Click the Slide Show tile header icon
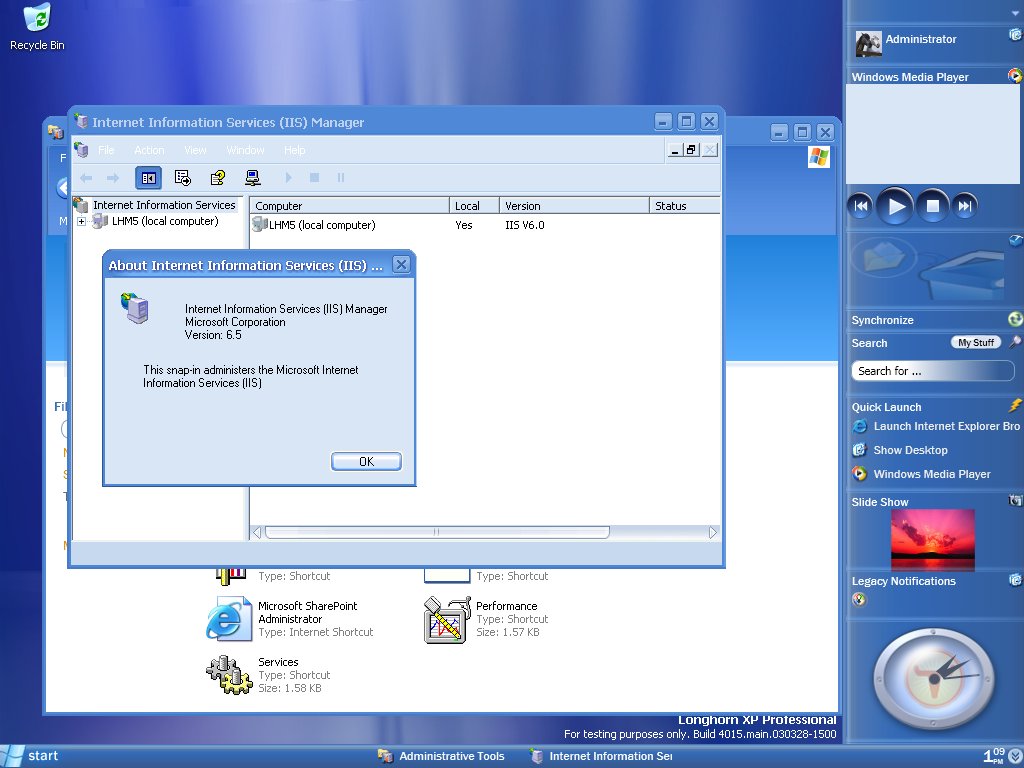 pyautogui.click(x=1015, y=501)
